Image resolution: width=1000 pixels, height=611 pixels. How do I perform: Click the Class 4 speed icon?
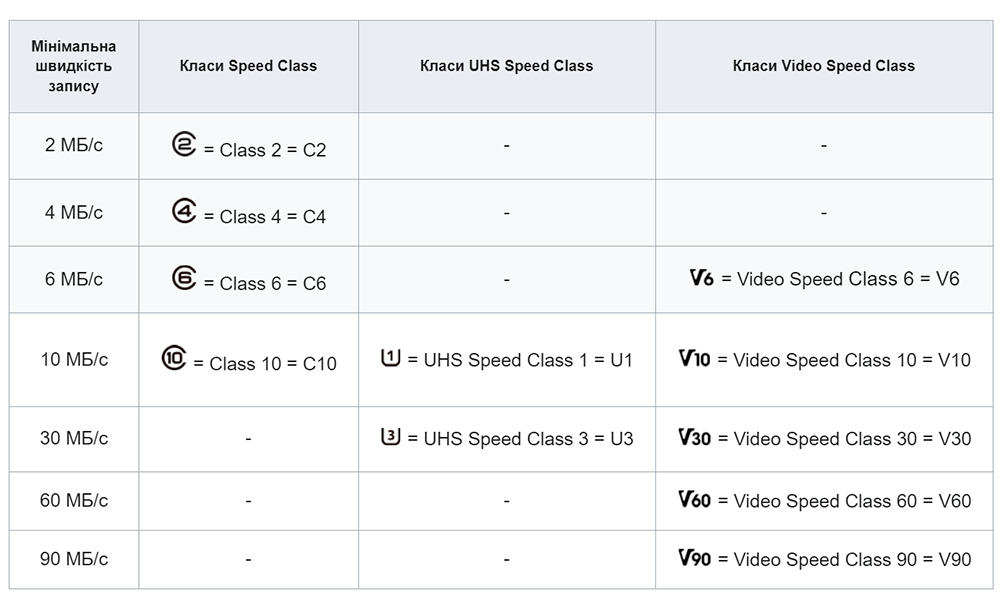184,211
